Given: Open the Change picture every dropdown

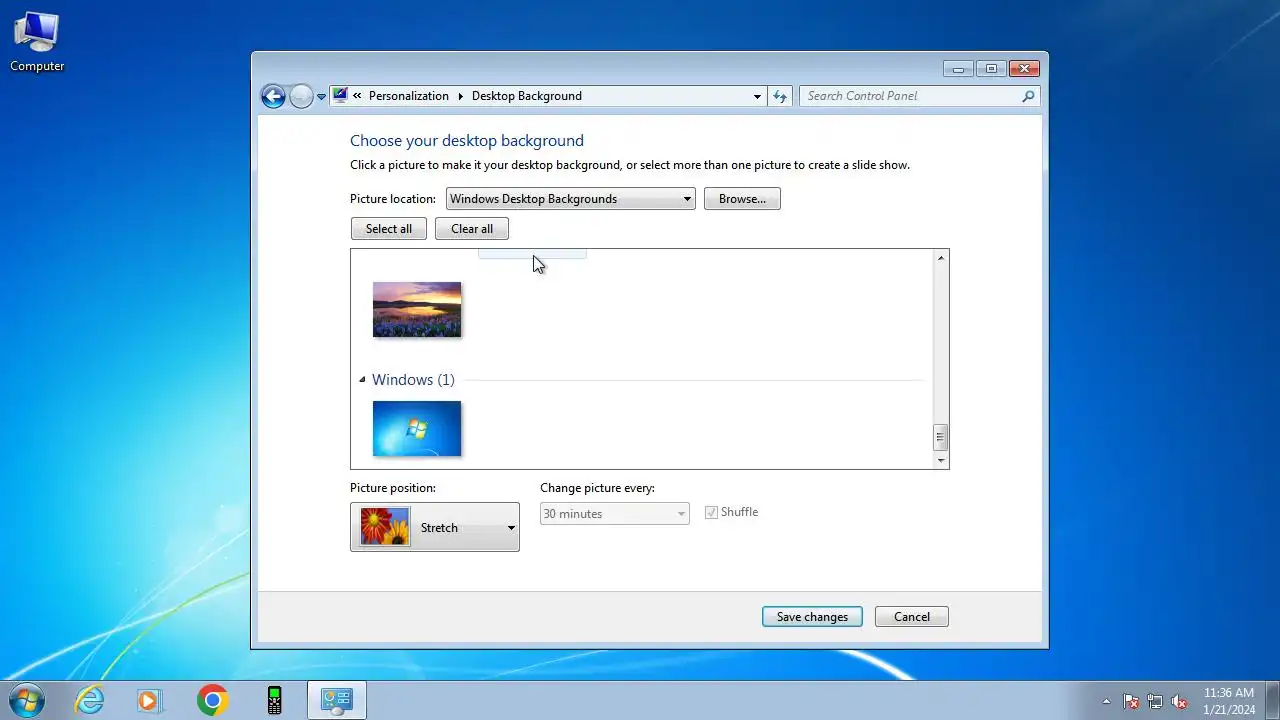Looking at the screenshot, I should (x=615, y=514).
